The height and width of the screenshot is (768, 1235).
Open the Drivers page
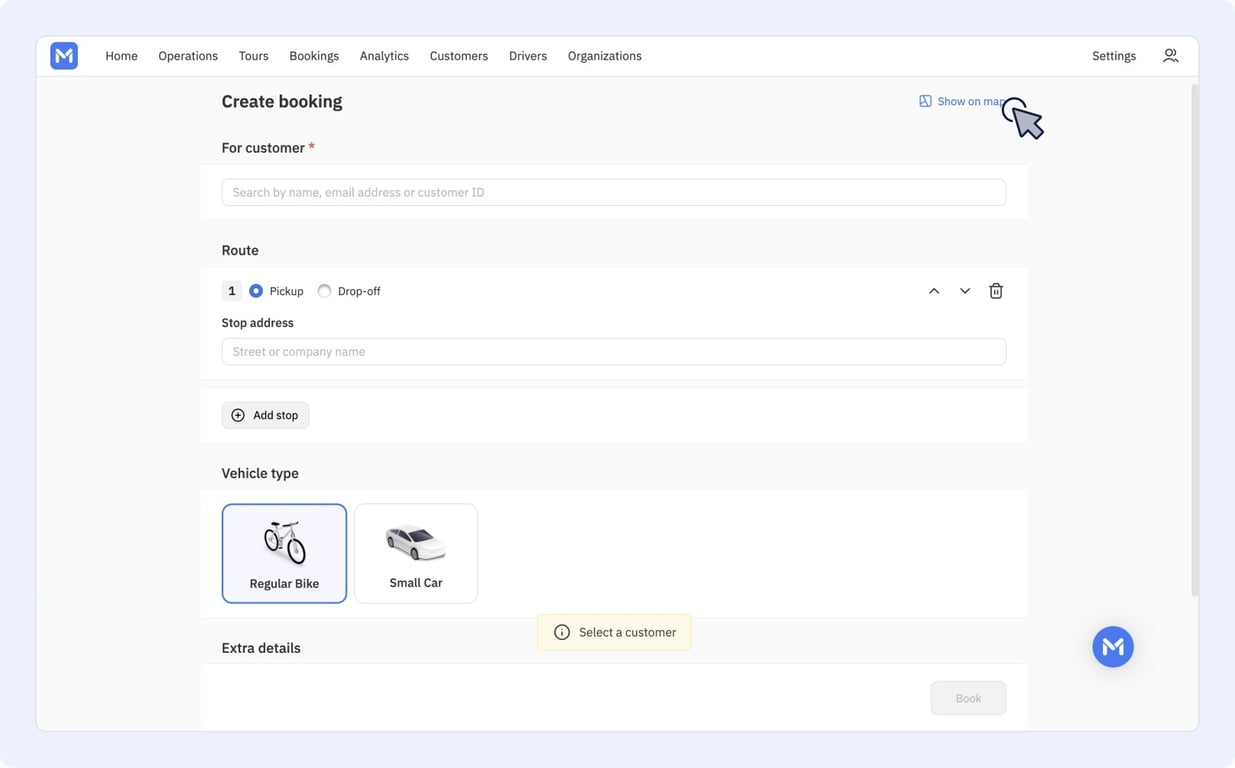528,56
